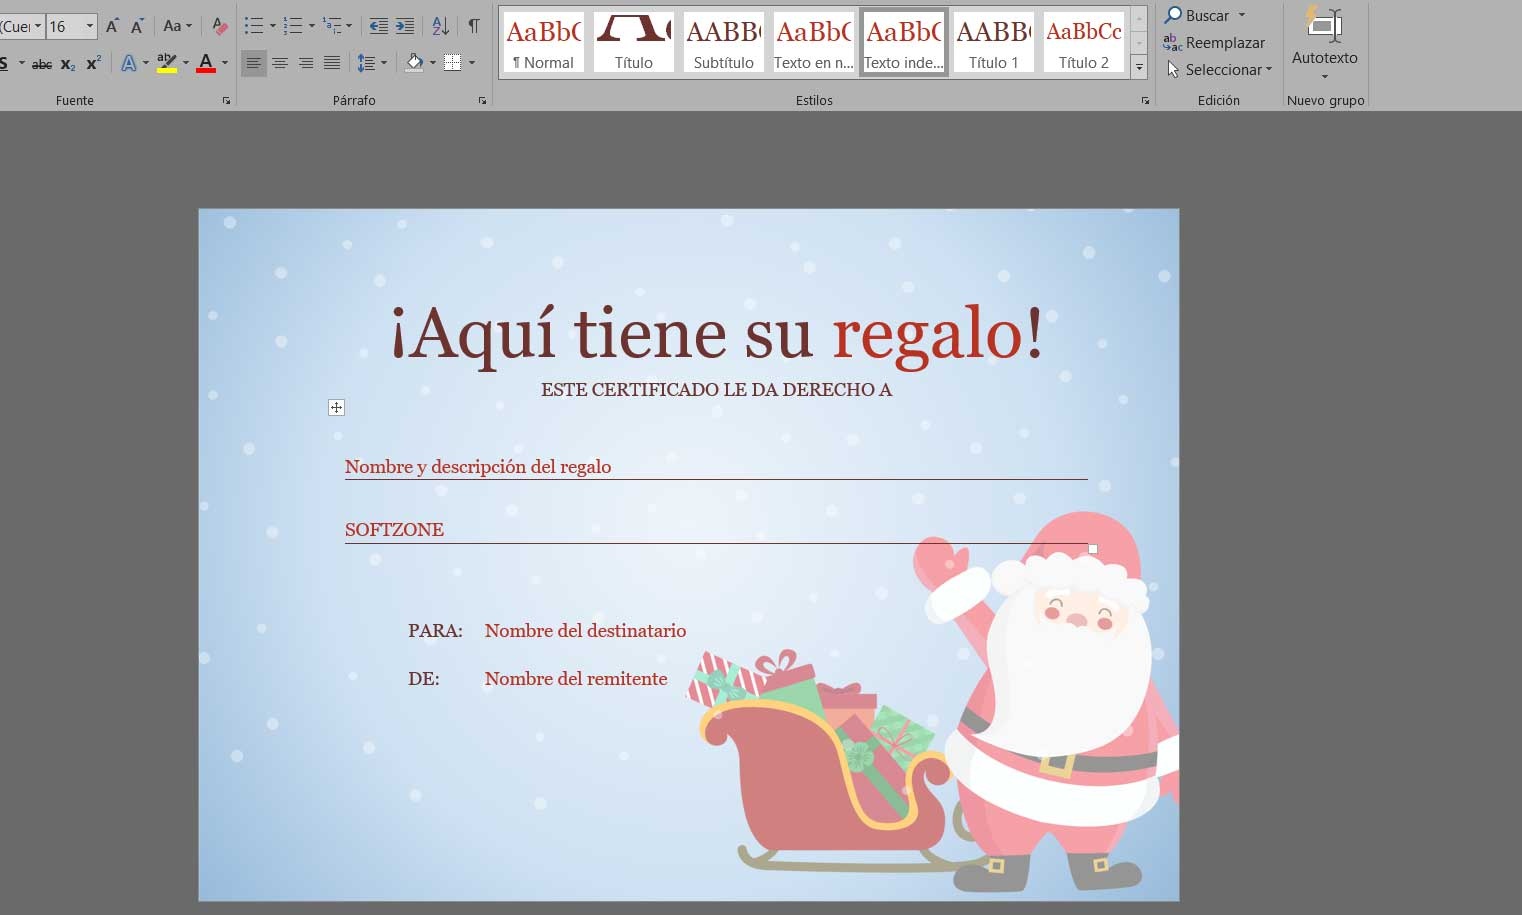Apply the Texto inde... style
The height and width of the screenshot is (915, 1522).
coord(904,43)
